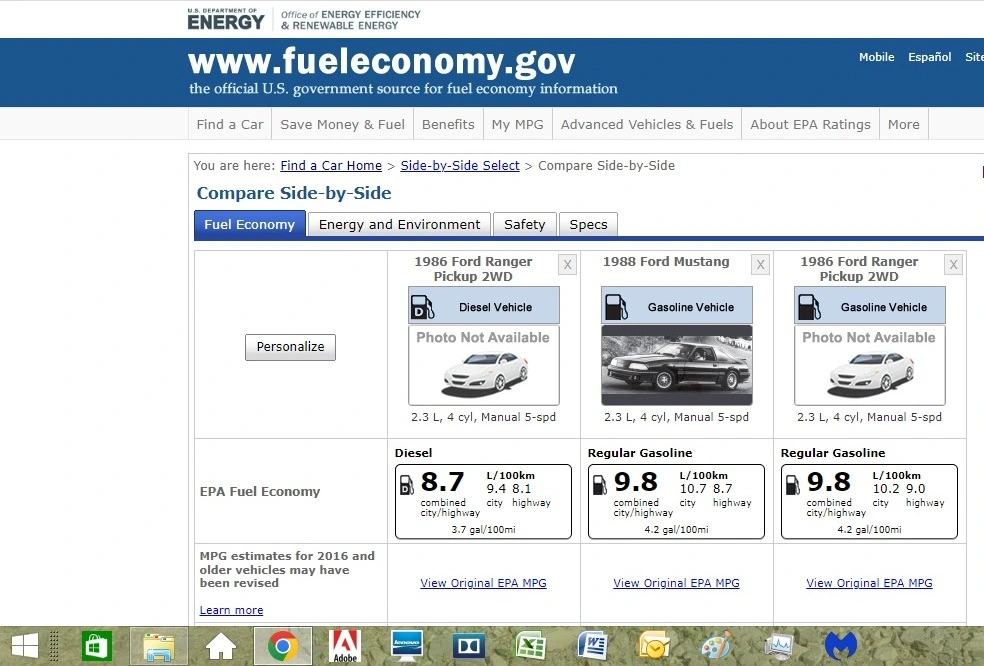Open the Windows Store taskbar icon

96,646
